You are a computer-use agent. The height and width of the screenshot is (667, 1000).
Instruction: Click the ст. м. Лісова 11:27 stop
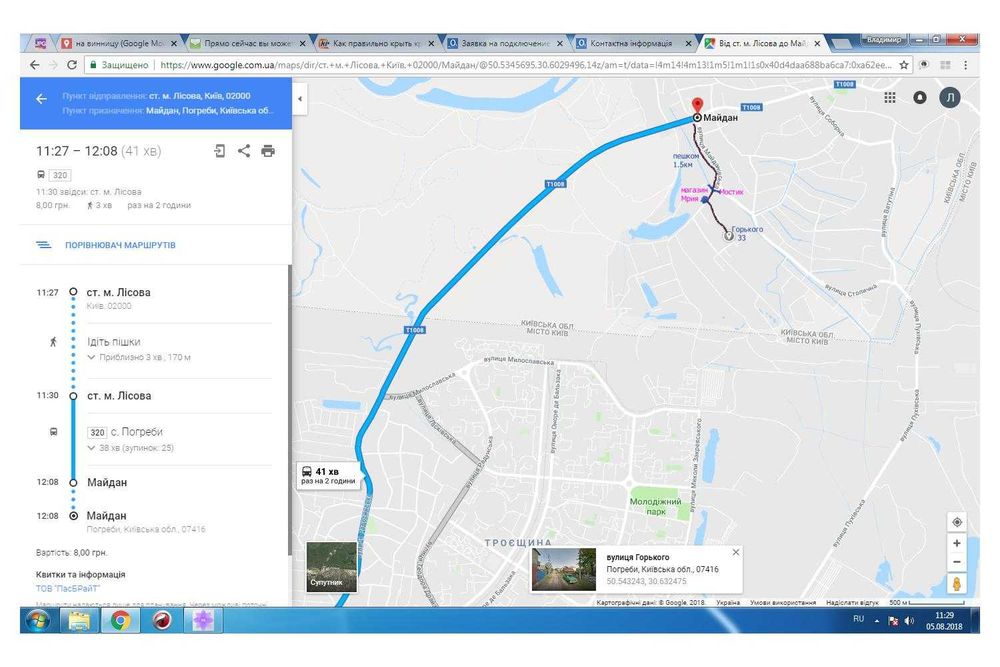click(119, 293)
